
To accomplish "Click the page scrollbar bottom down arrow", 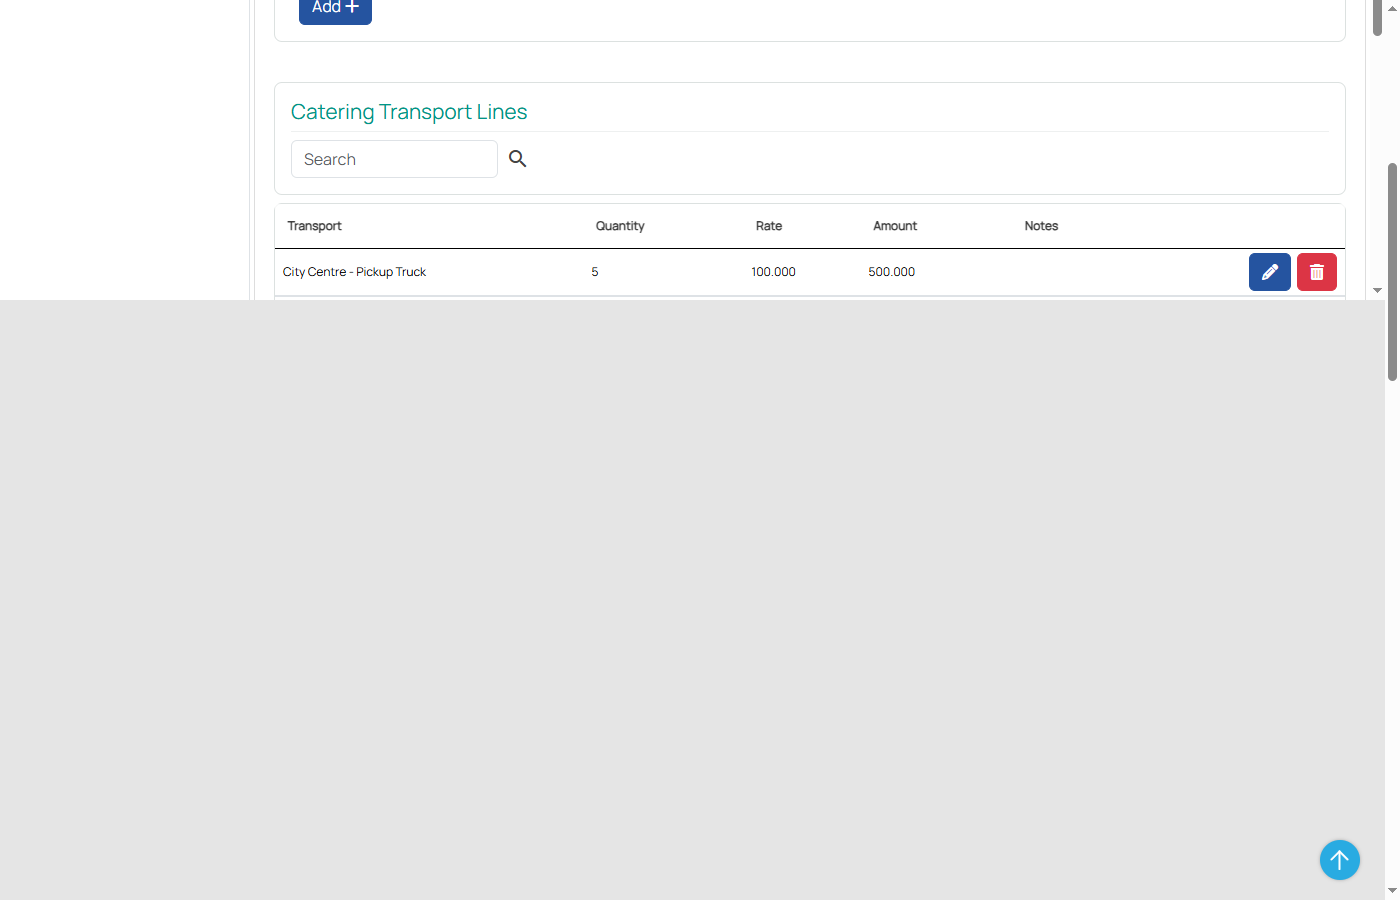I will (1392, 890).
